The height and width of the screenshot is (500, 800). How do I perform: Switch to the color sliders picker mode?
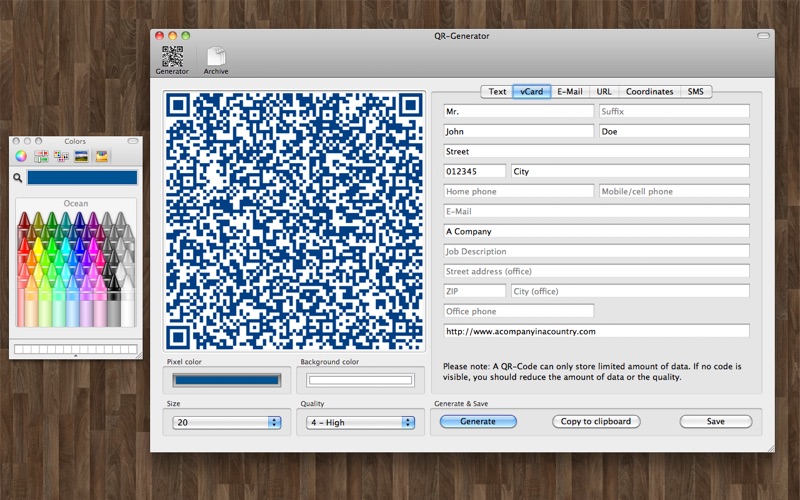click(x=41, y=156)
